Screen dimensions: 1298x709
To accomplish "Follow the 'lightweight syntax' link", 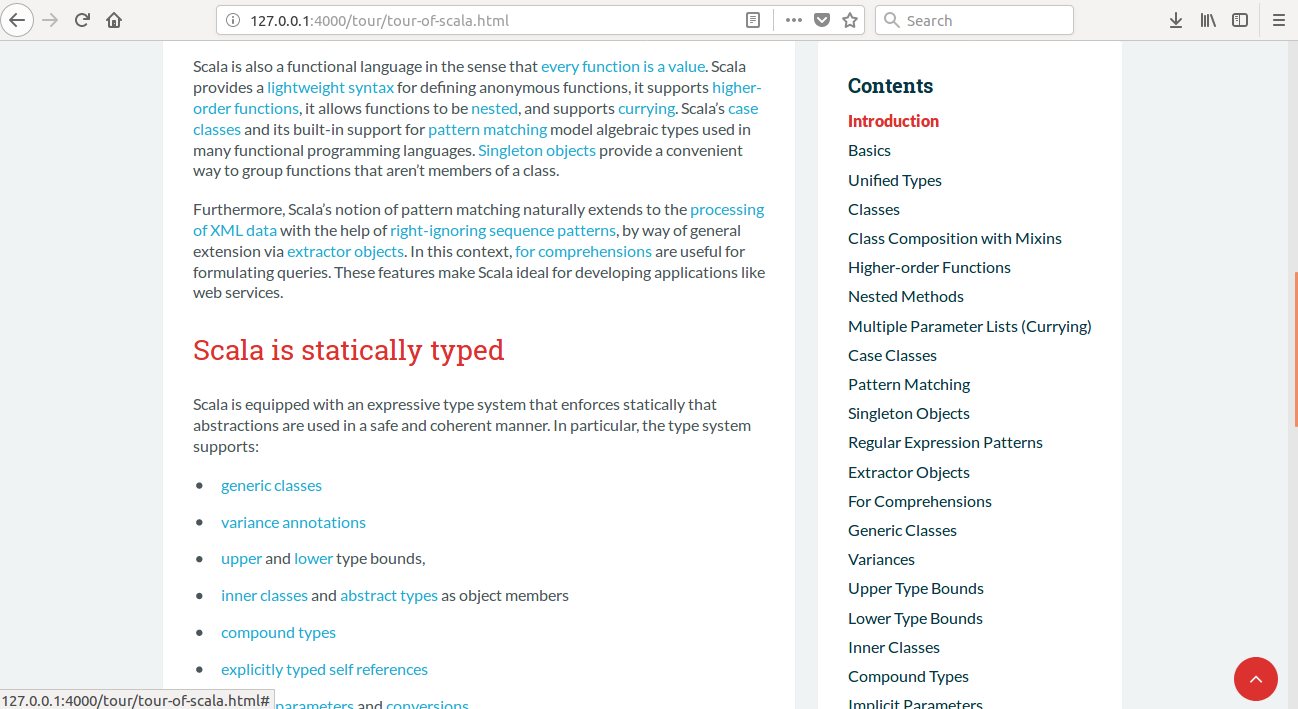I will (330, 87).
